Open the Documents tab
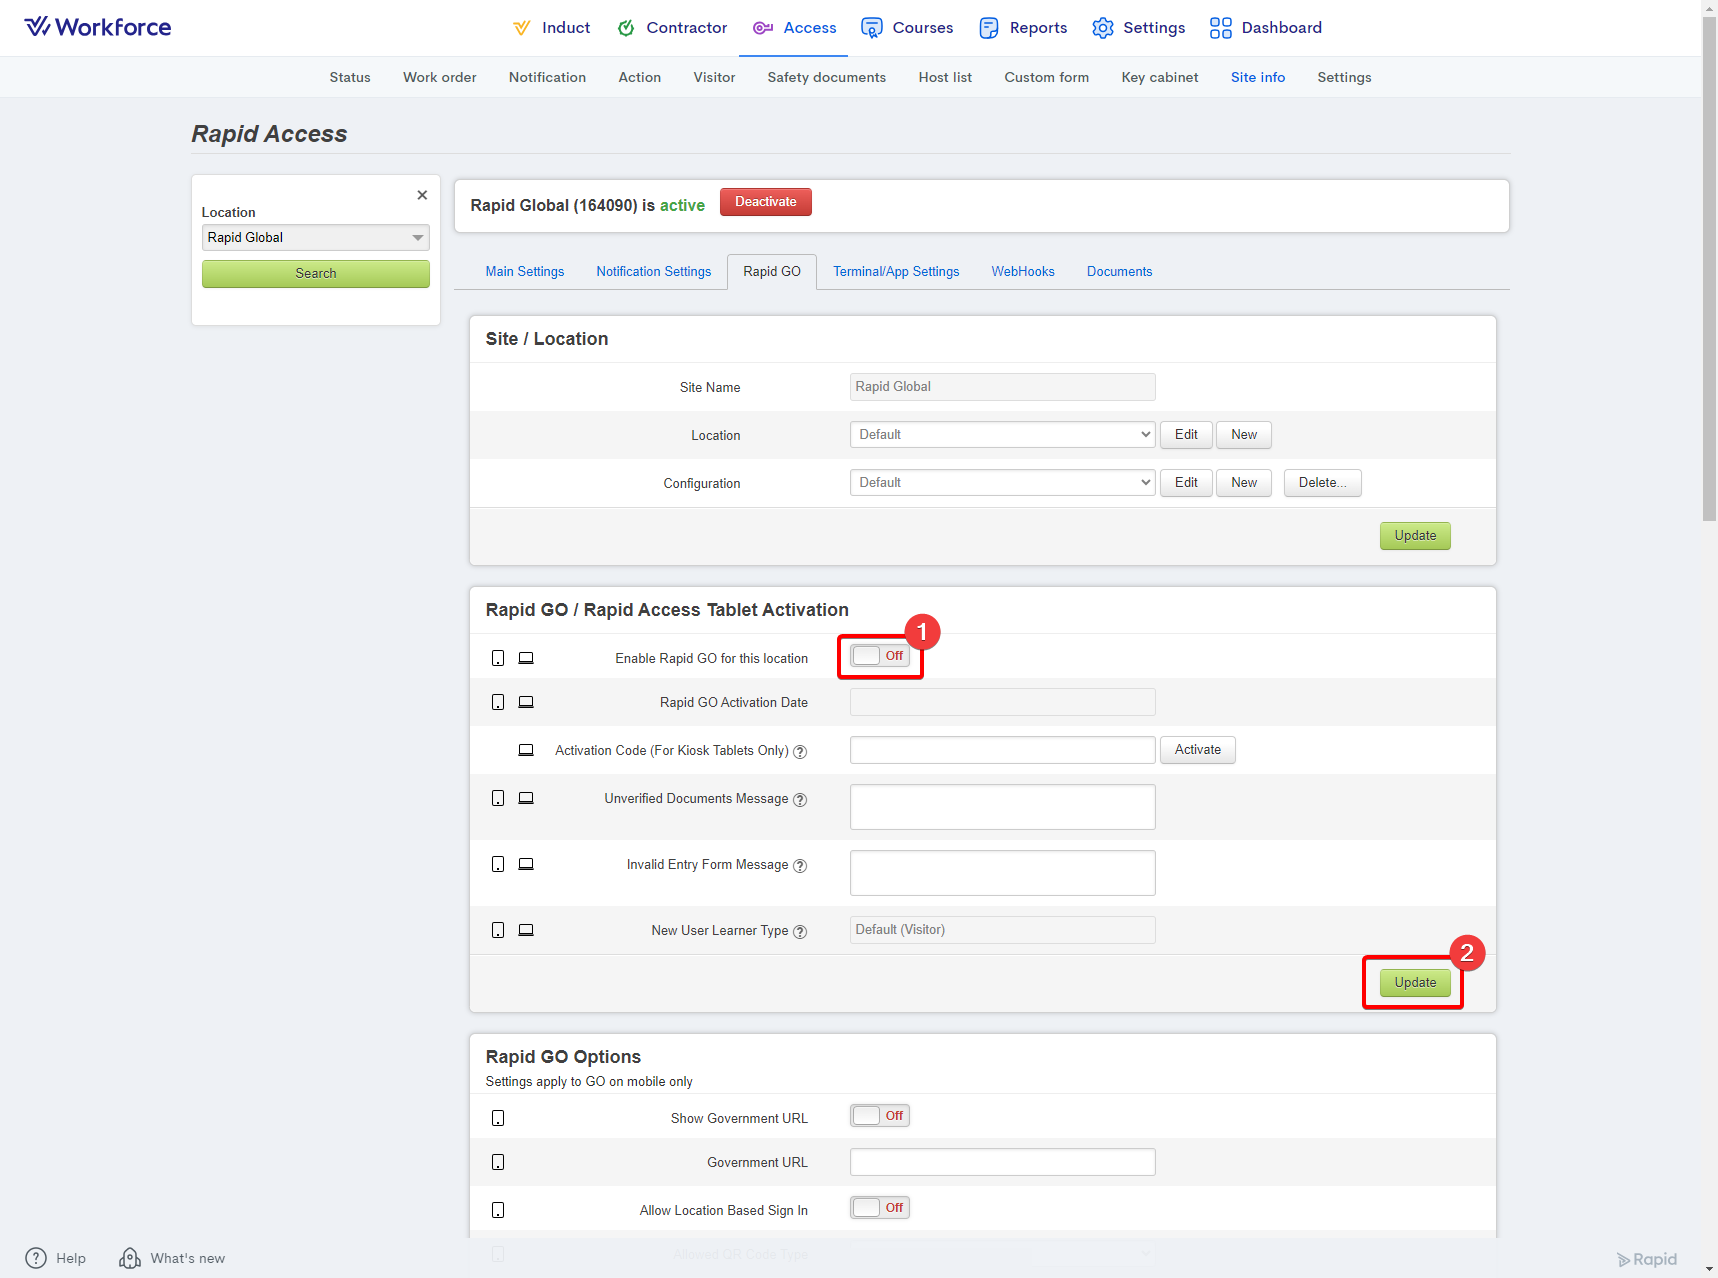 coord(1120,272)
